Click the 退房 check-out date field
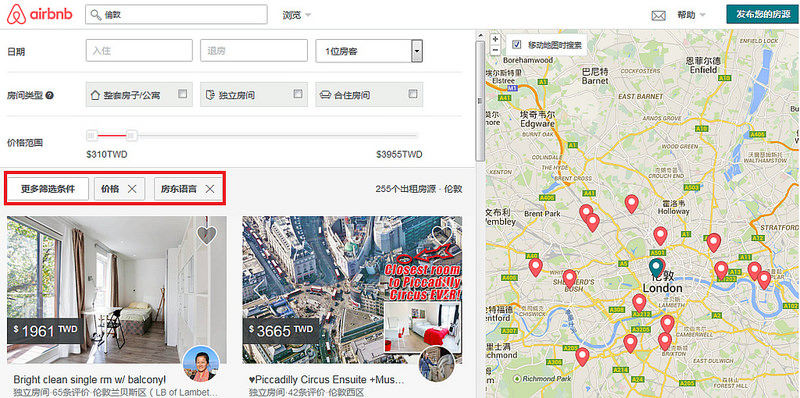Screen dimensions: 800x398 tap(254, 51)
